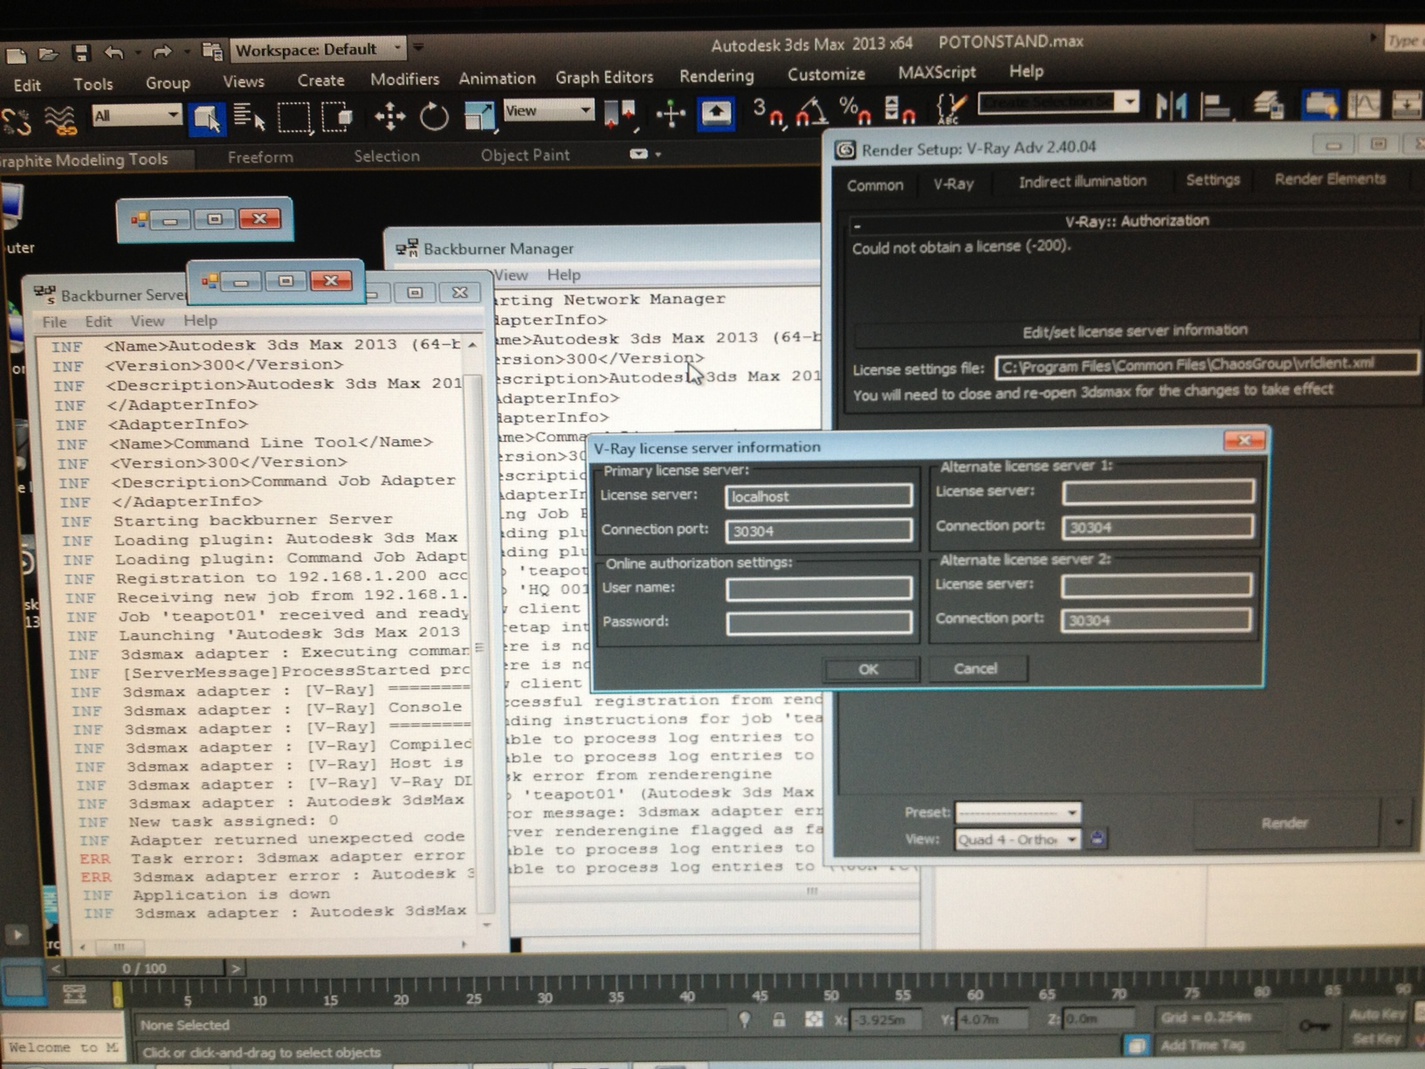This screenshot has height=1069, width=1425.
Task: Open the Preset dropdown in Render Setup
Action: (x=1018, y=812)
